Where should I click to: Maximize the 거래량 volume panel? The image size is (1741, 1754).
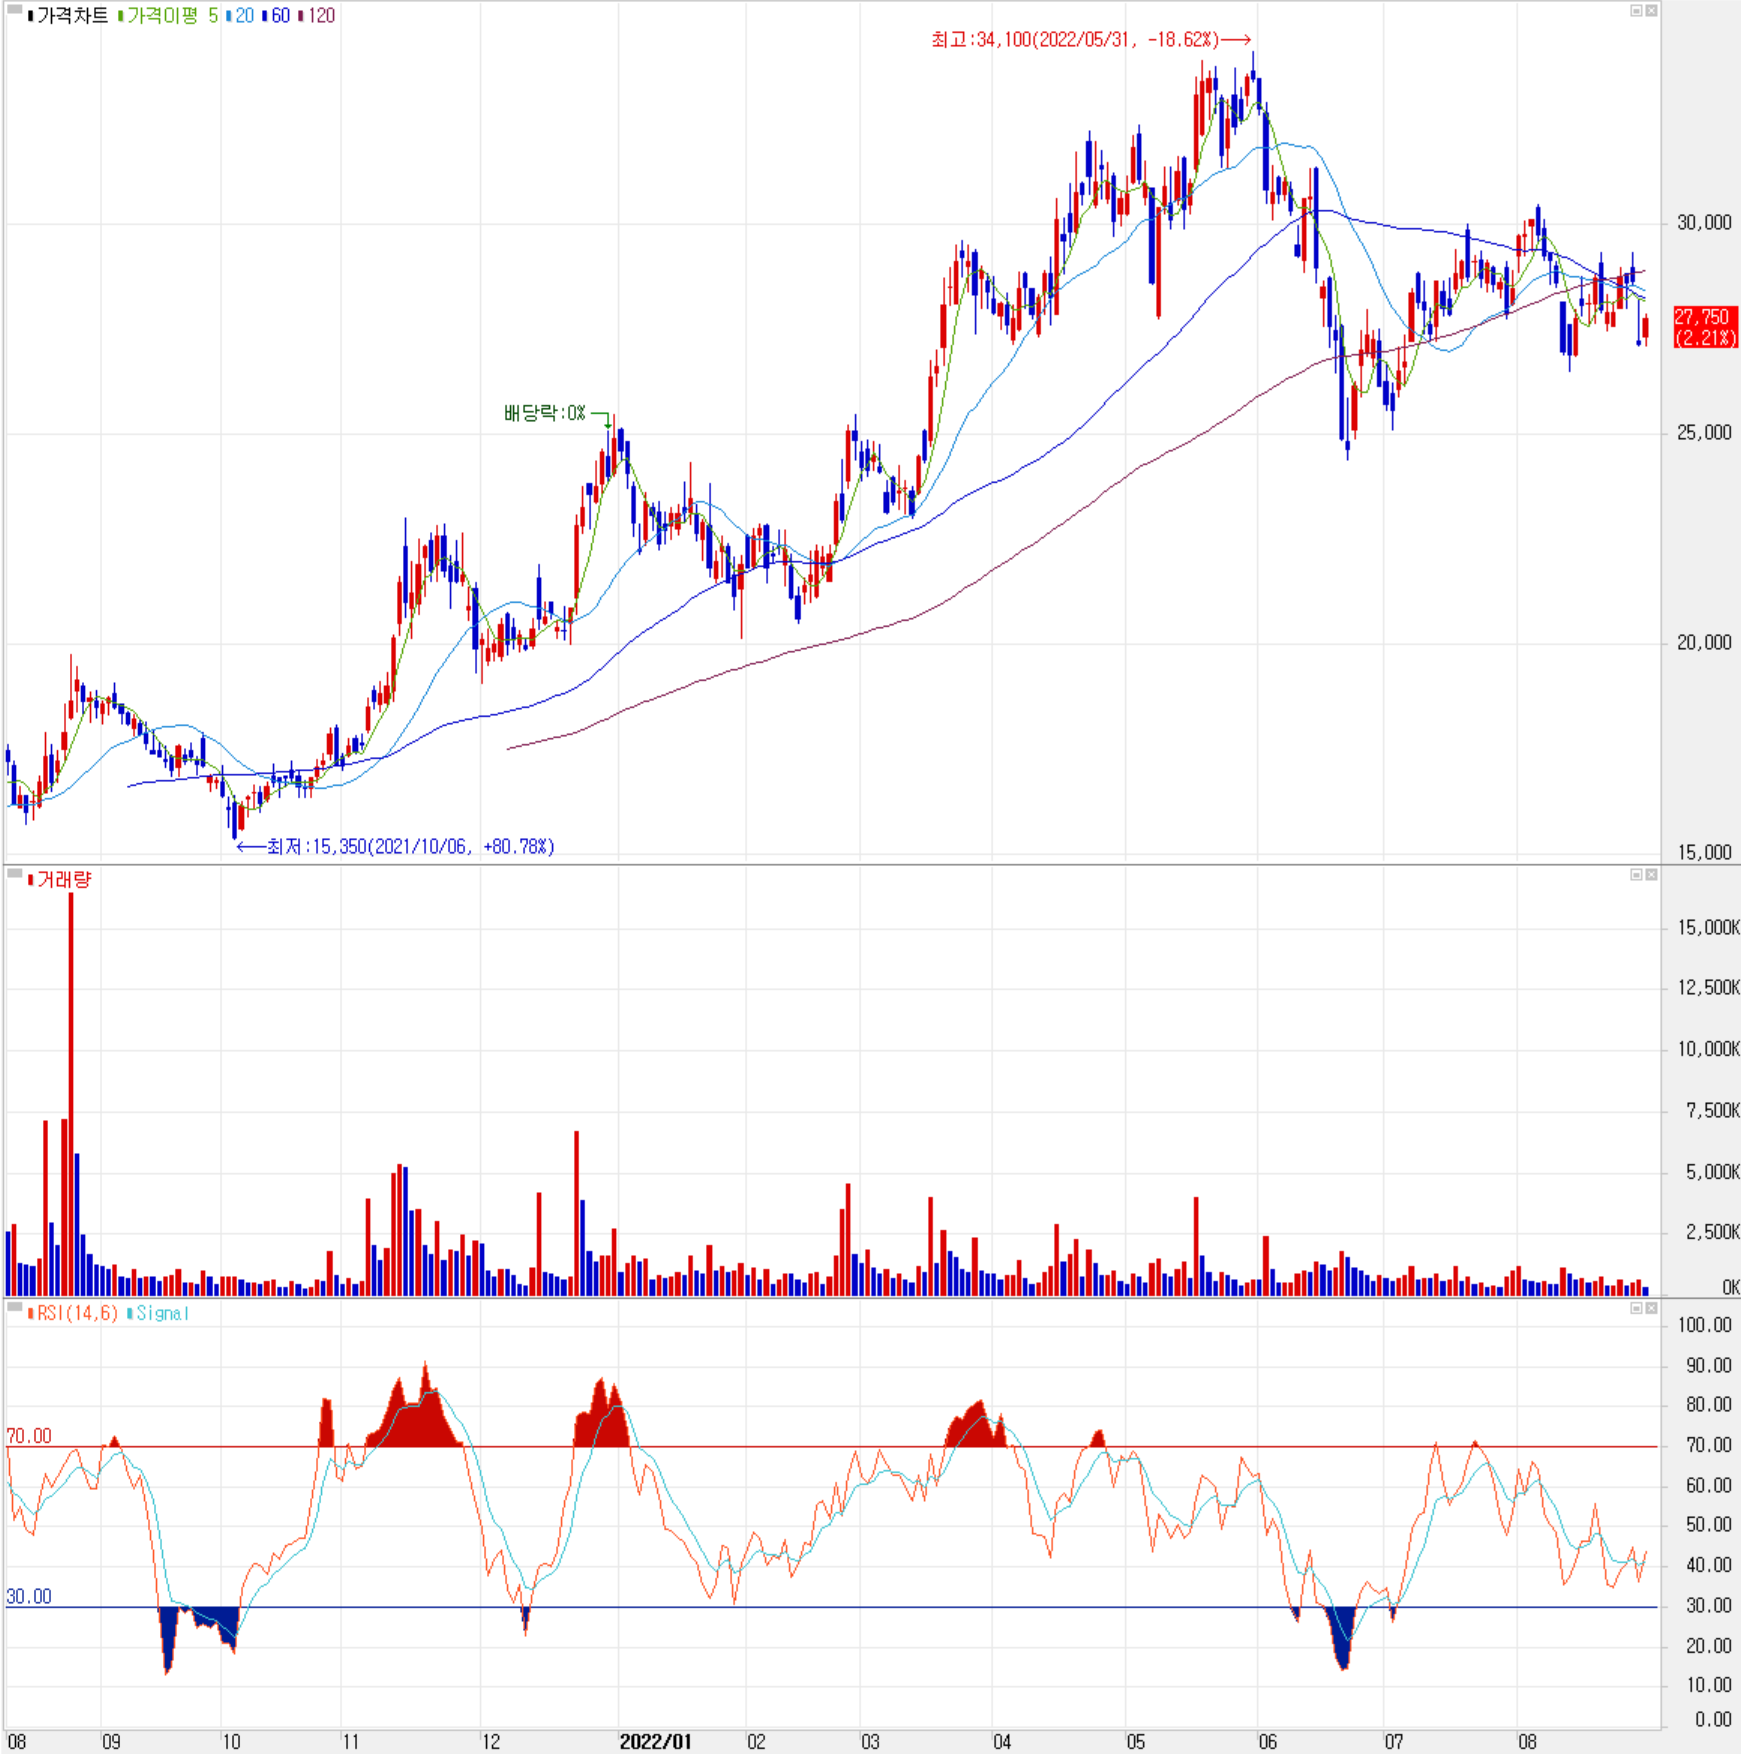1637,875
